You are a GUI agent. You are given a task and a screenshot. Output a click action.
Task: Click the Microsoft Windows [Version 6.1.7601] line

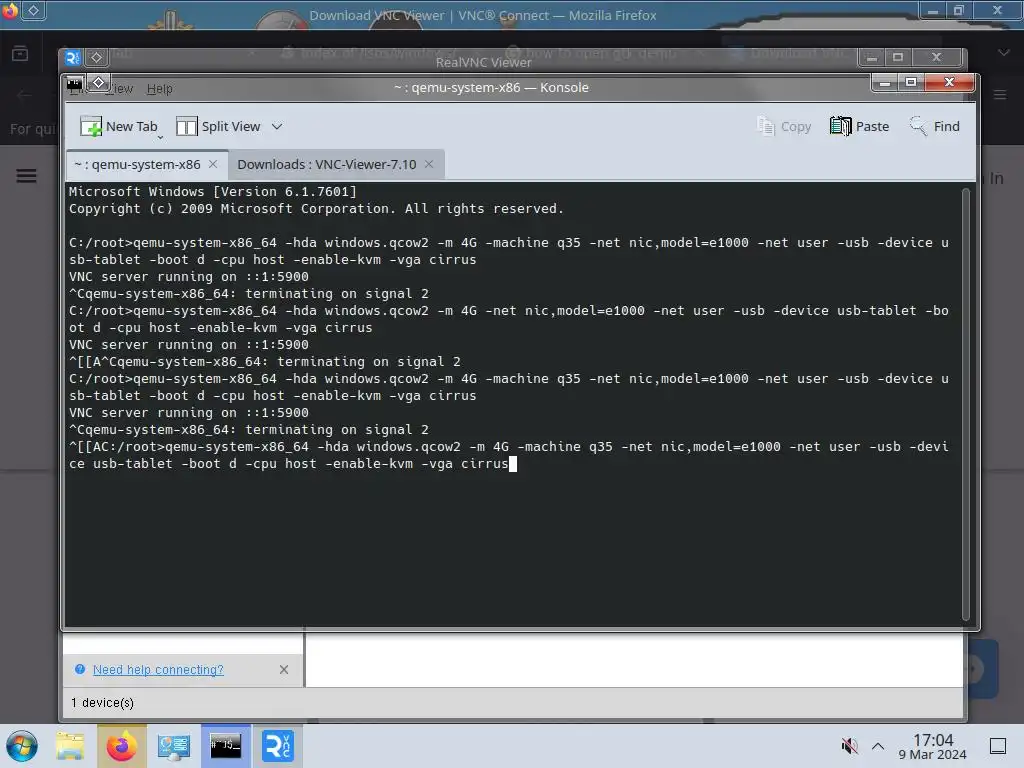[x=213, y=191]
